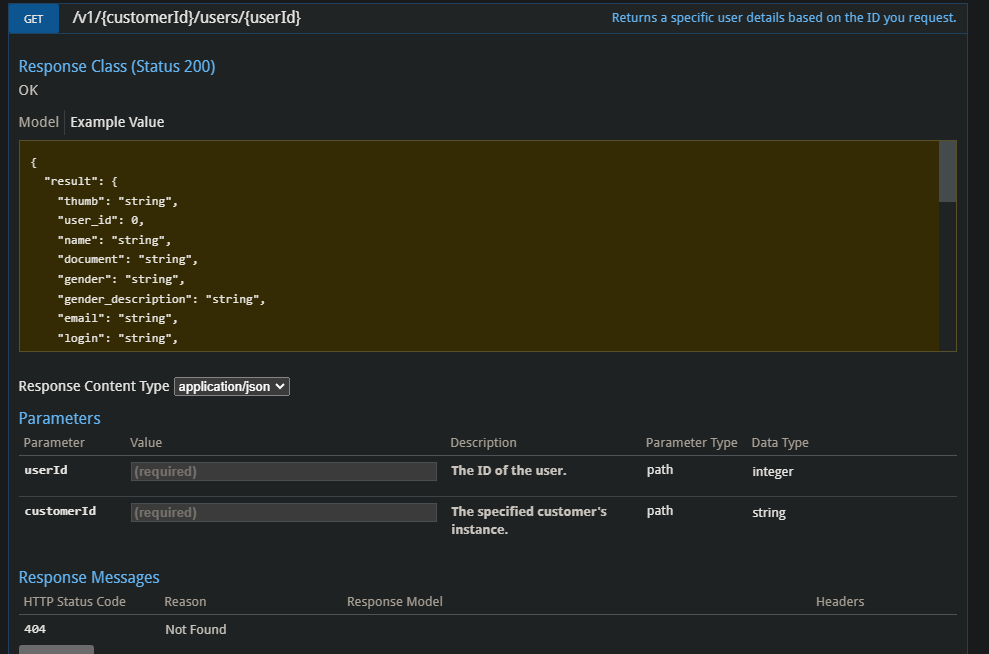Select the "document": "string" JSON line
989x654 pixels.
tap(127, 259)
